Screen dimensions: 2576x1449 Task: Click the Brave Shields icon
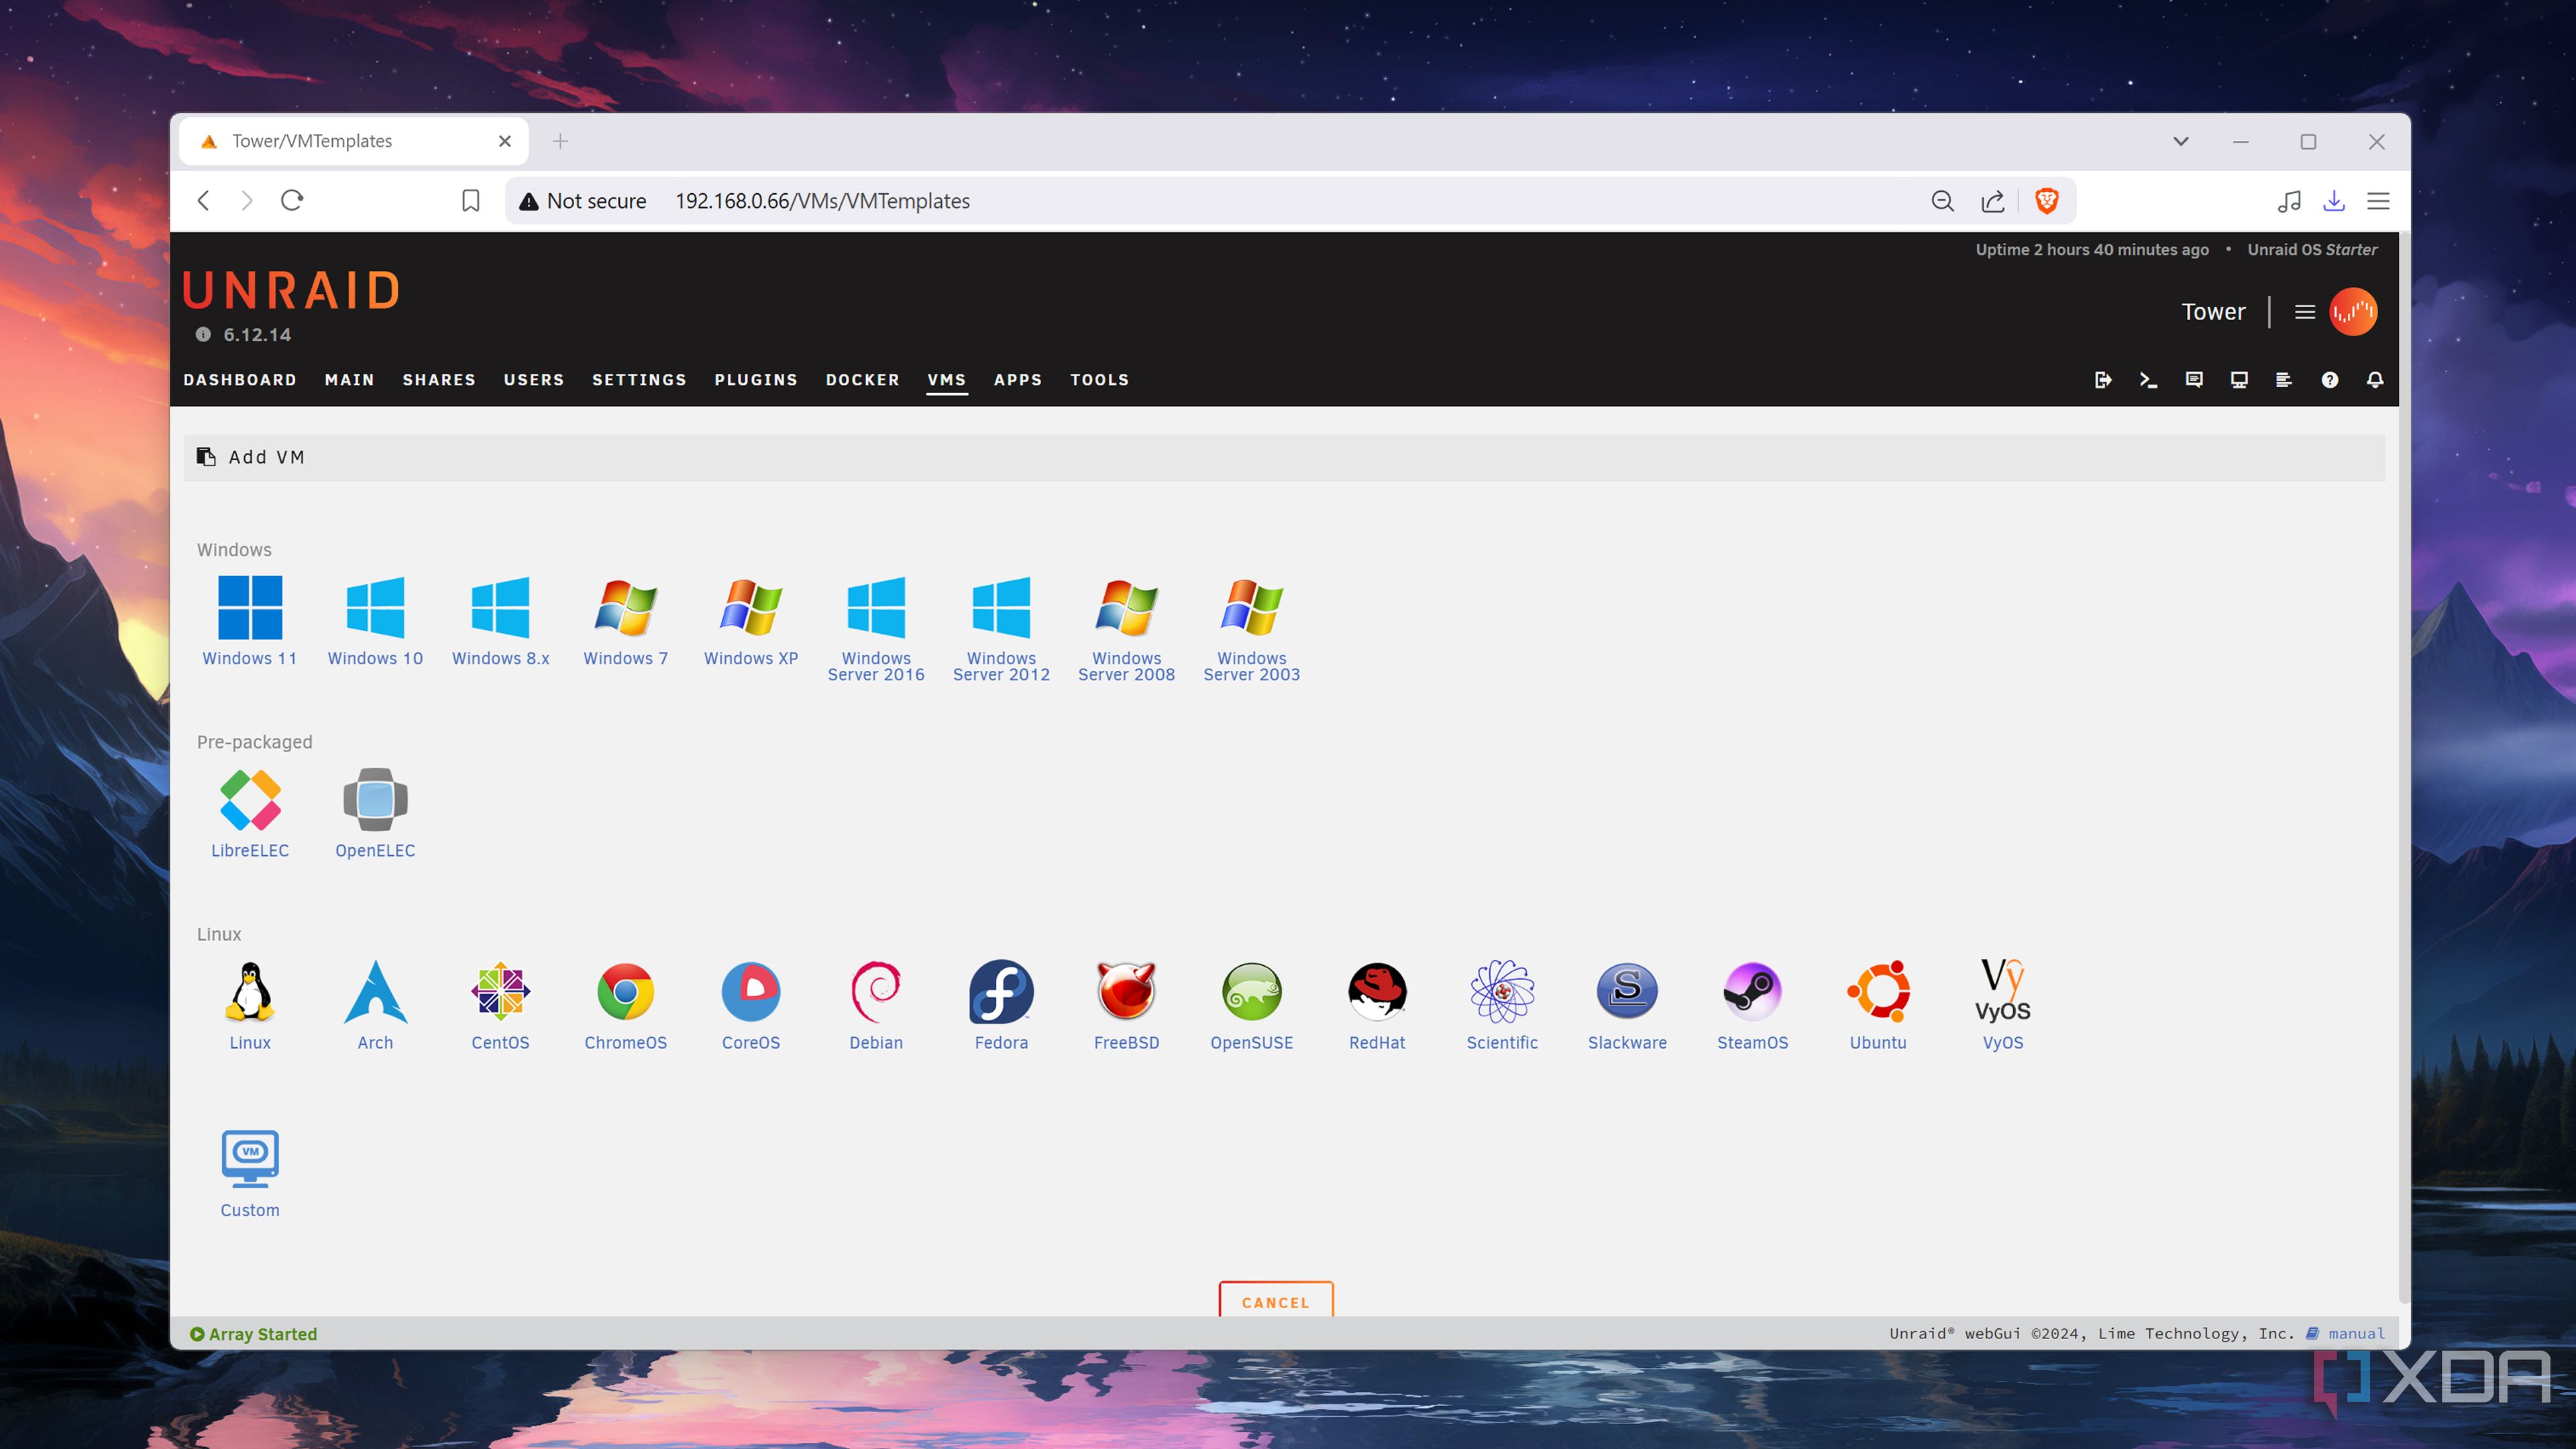click(x=2047, y=201)
